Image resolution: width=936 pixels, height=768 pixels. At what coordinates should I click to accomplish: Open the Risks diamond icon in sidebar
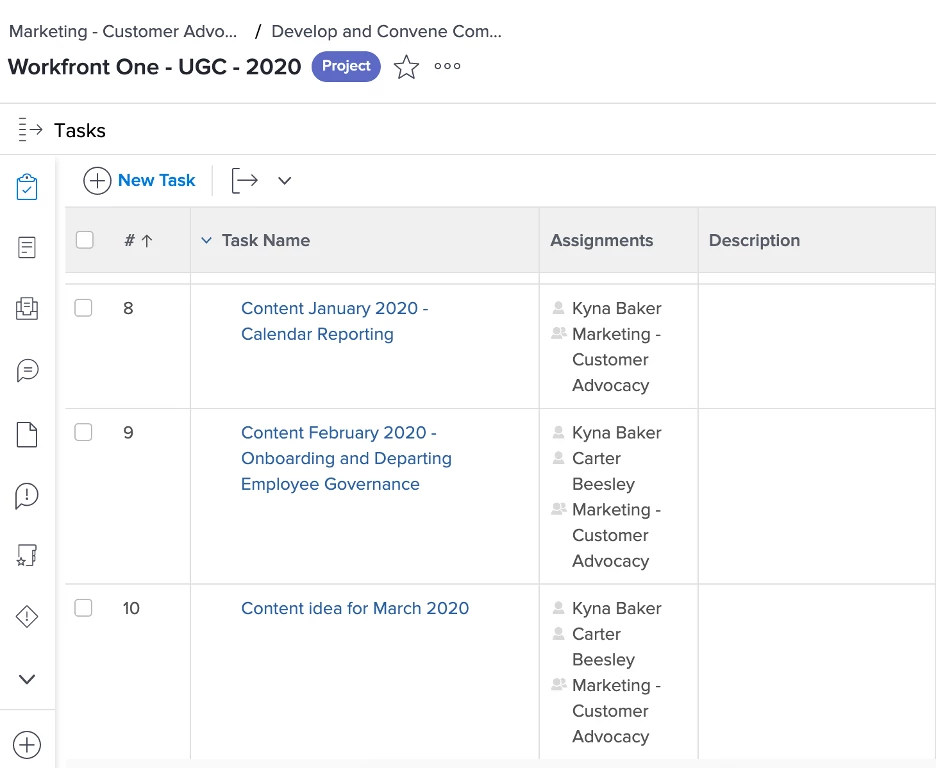coord(27,617)
